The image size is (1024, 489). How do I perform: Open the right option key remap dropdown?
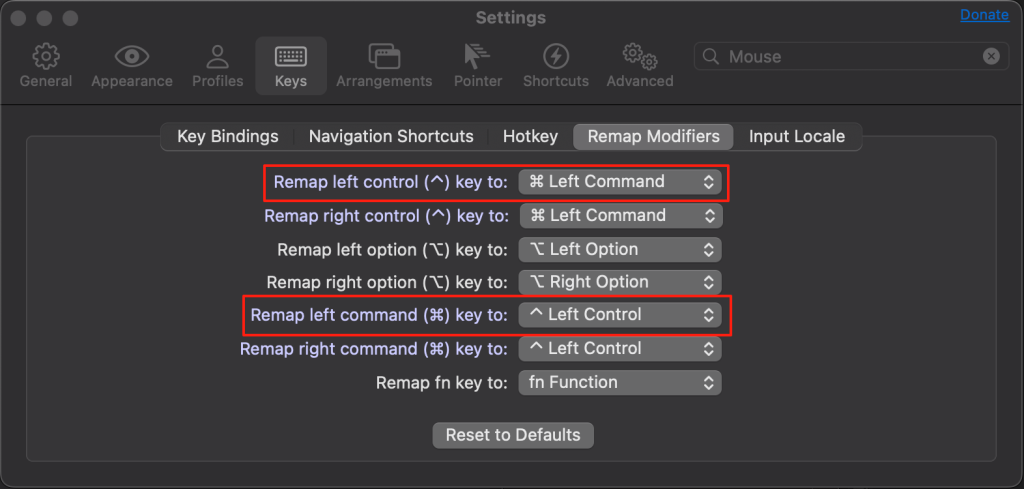click(x=620, y=282)
